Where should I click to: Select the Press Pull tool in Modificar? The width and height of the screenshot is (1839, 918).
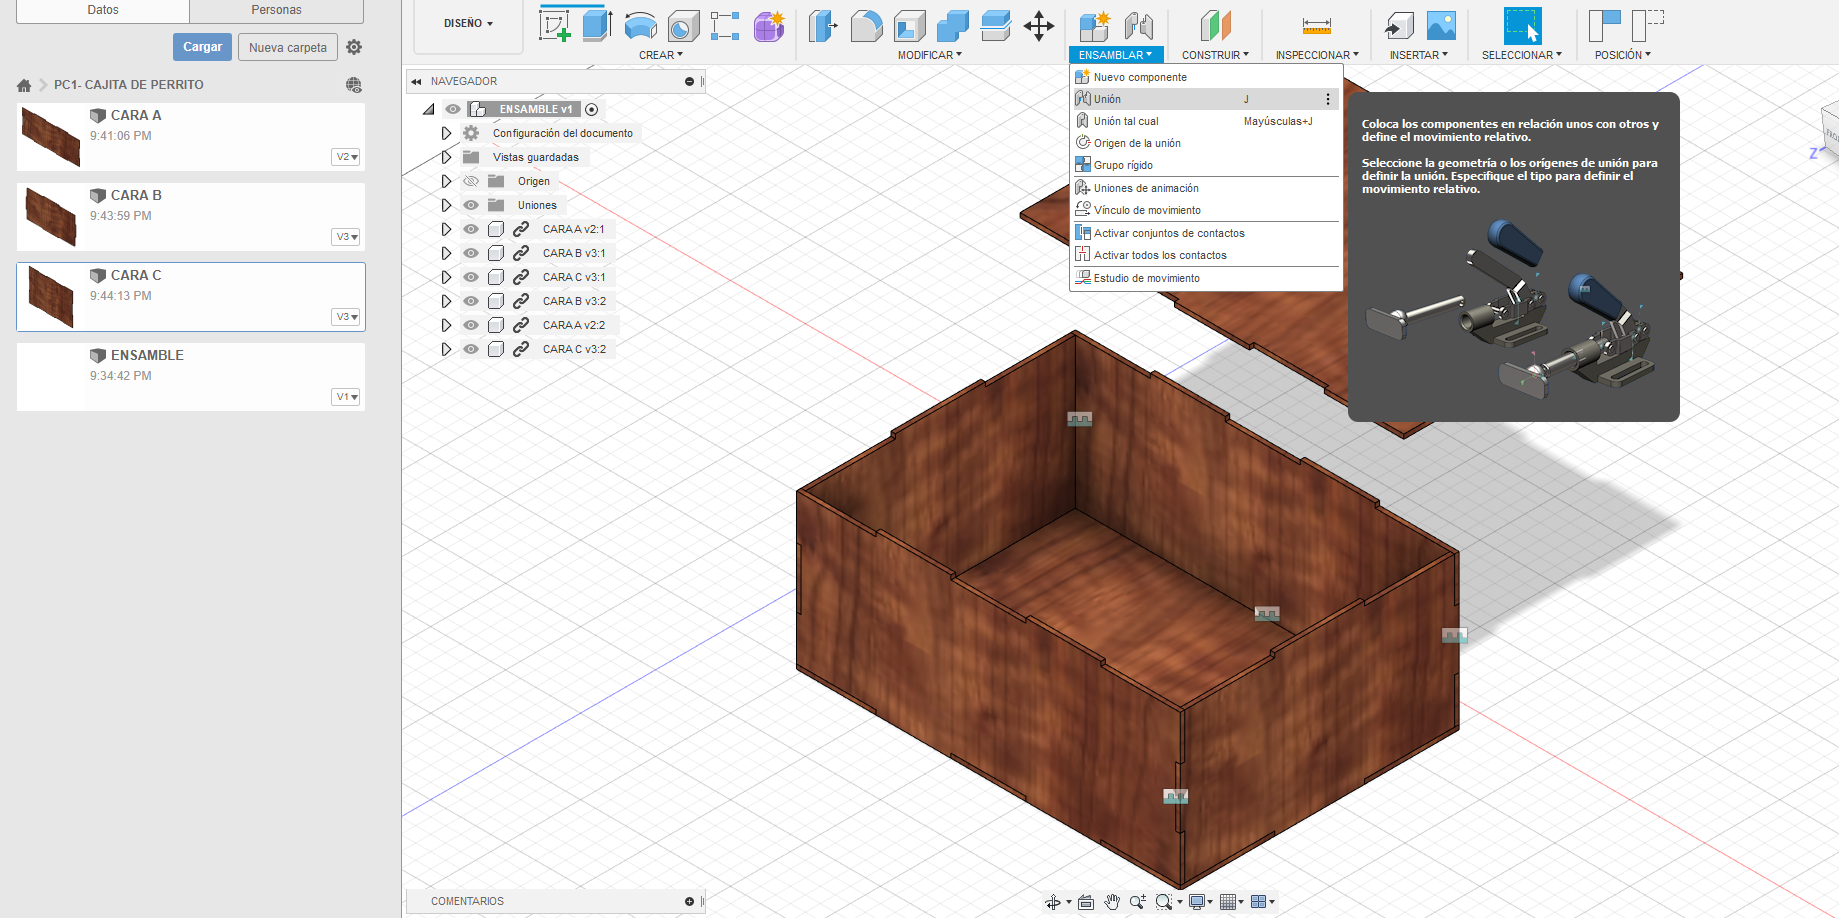click(x=822, y=26)
